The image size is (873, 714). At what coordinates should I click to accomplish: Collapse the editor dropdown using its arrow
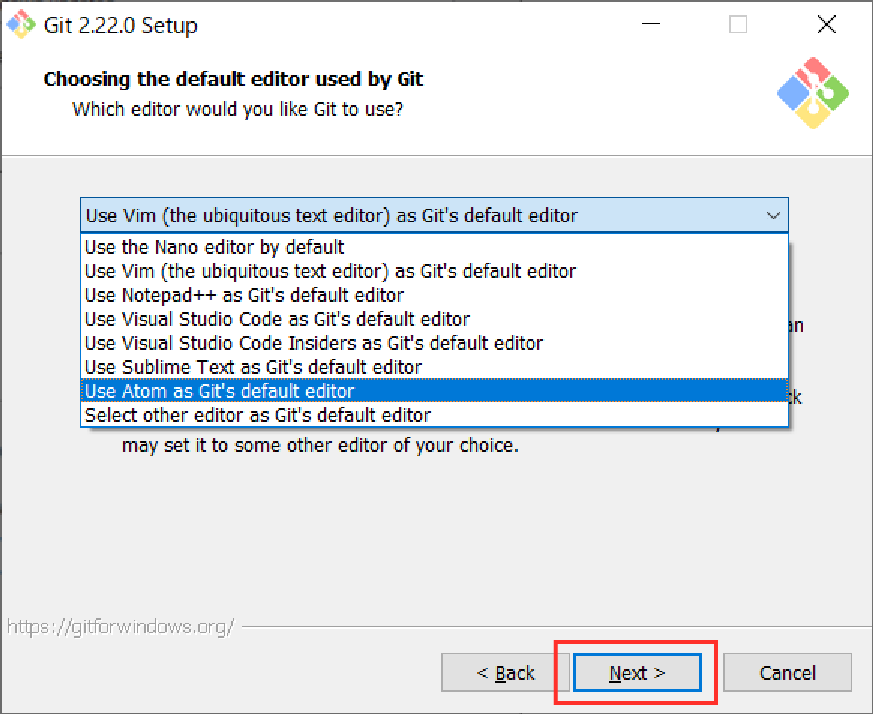[772, 216]
